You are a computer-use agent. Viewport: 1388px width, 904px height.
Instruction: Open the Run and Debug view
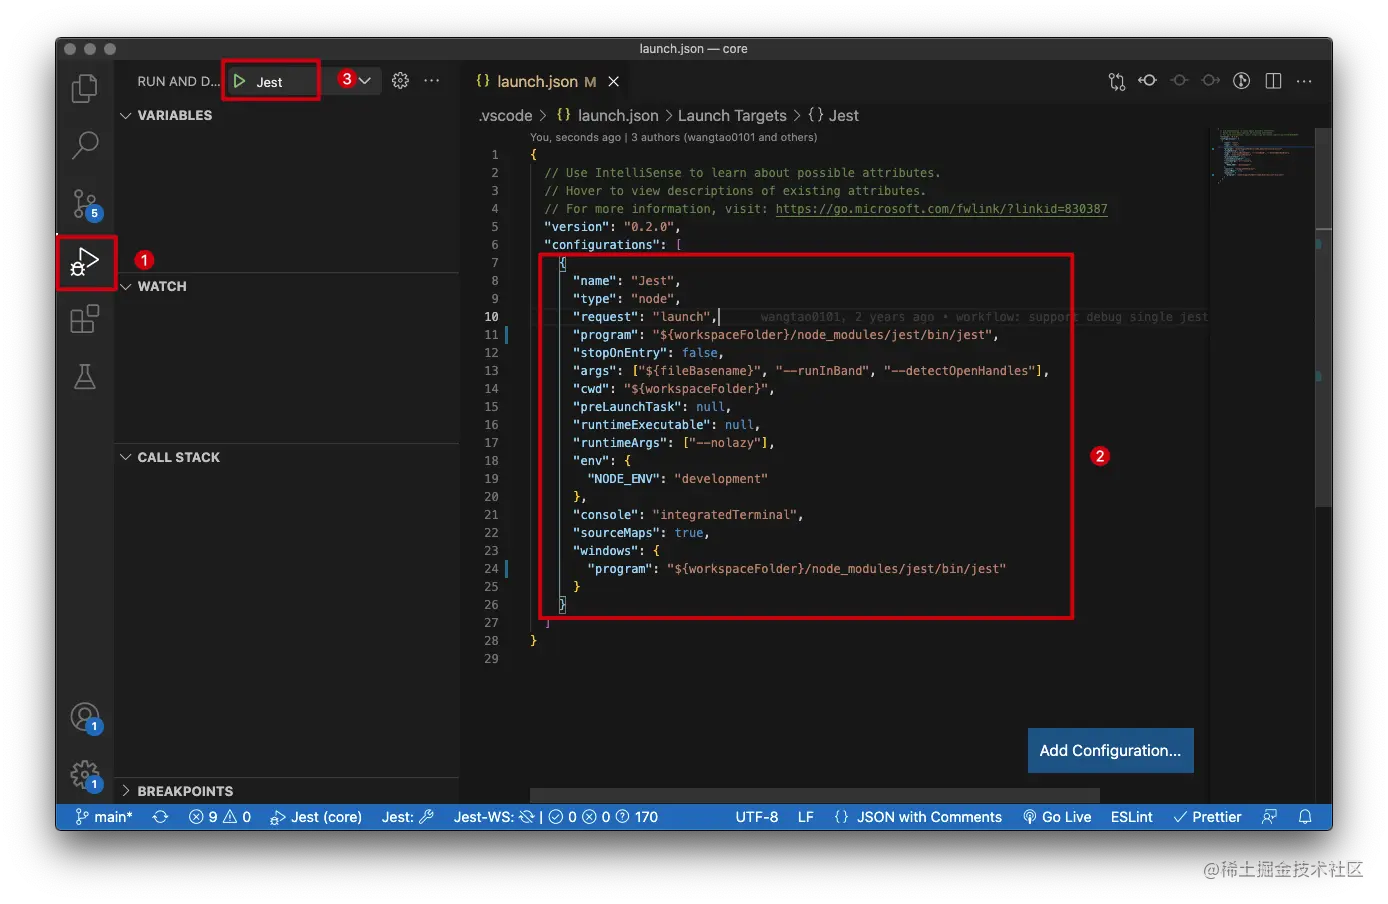pyautogui.click(x=85, y=262)
